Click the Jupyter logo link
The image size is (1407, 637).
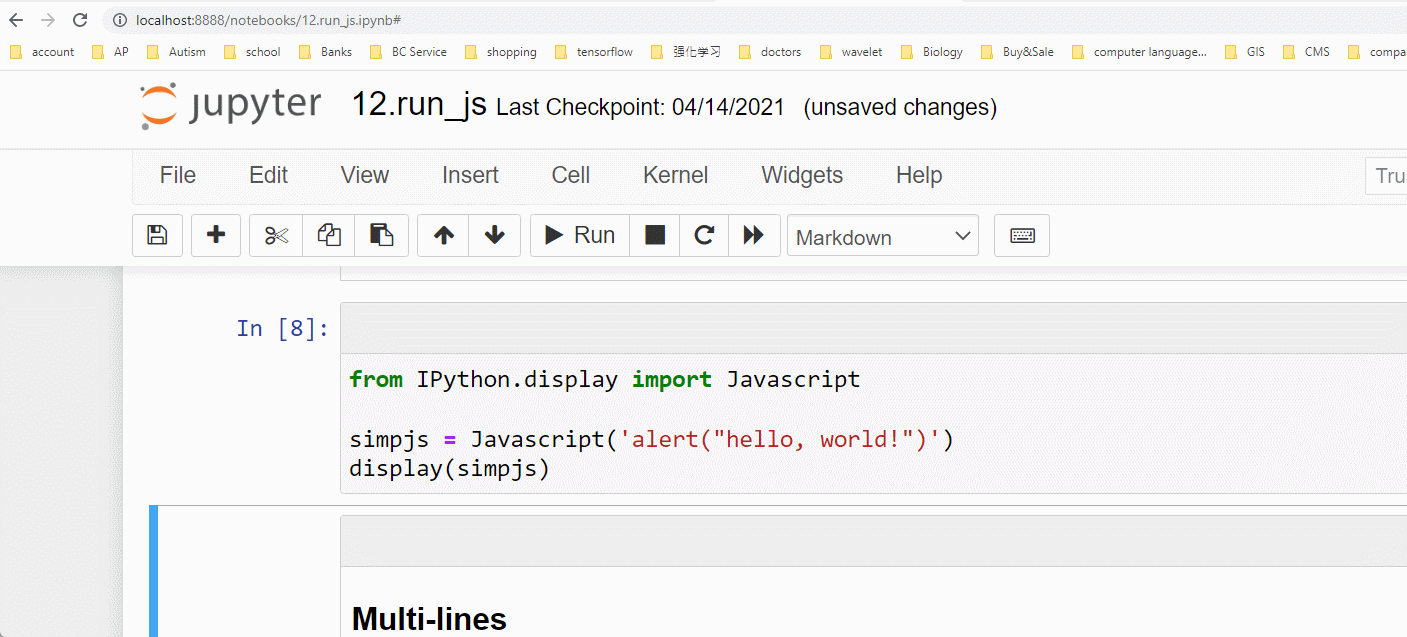(x=231, y=106)
